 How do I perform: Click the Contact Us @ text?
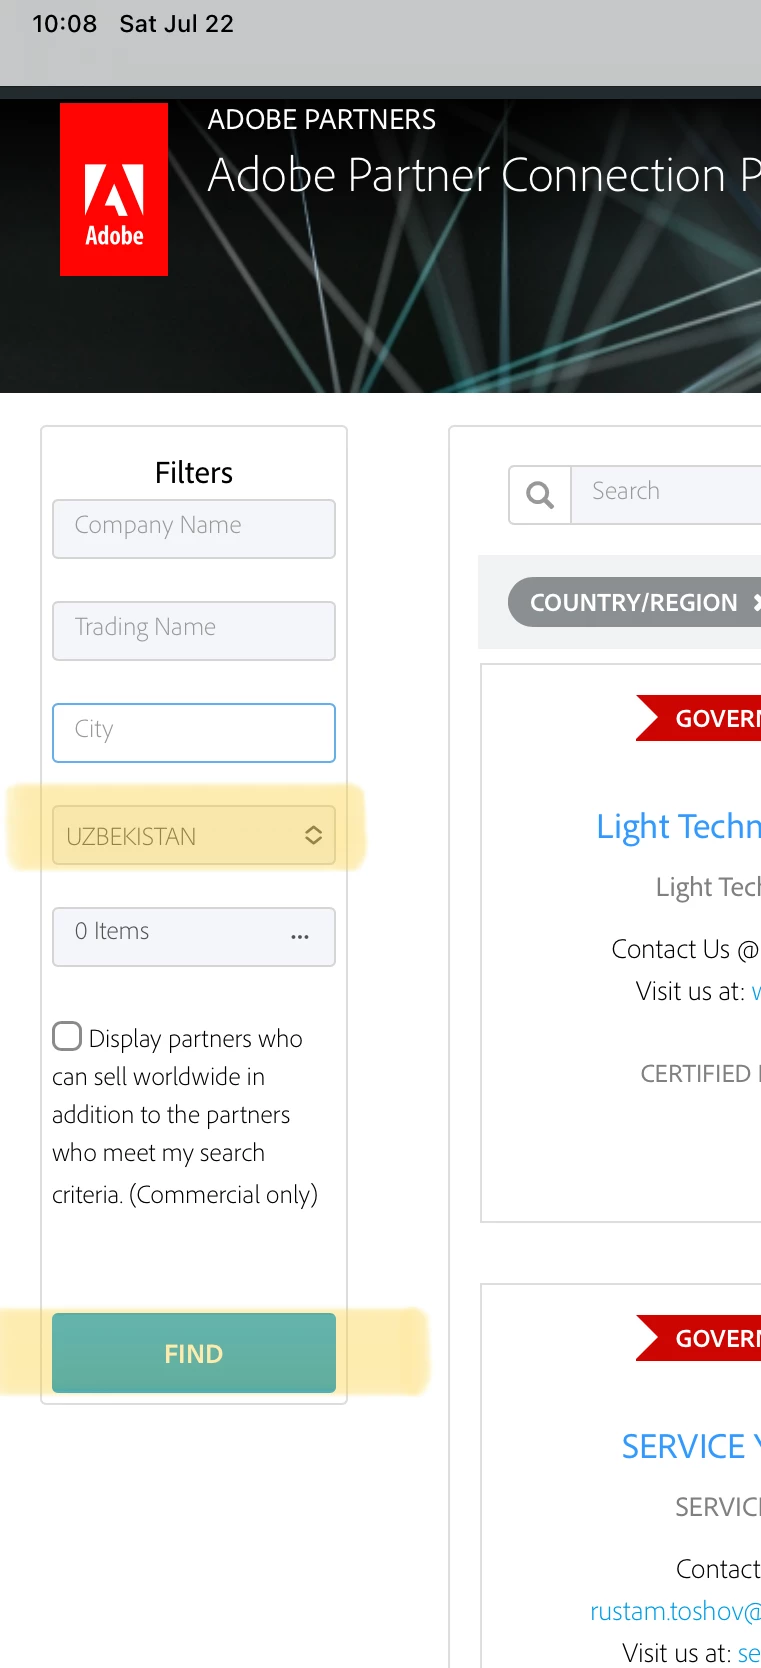pos(685,949)
